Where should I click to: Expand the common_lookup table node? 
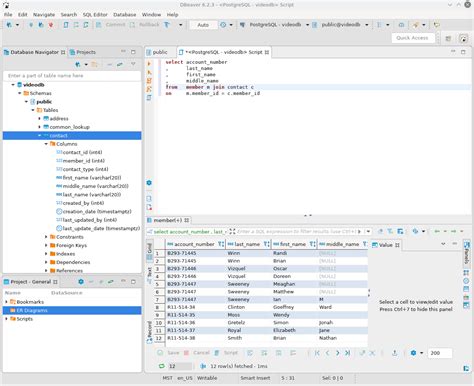click(40, 127)
